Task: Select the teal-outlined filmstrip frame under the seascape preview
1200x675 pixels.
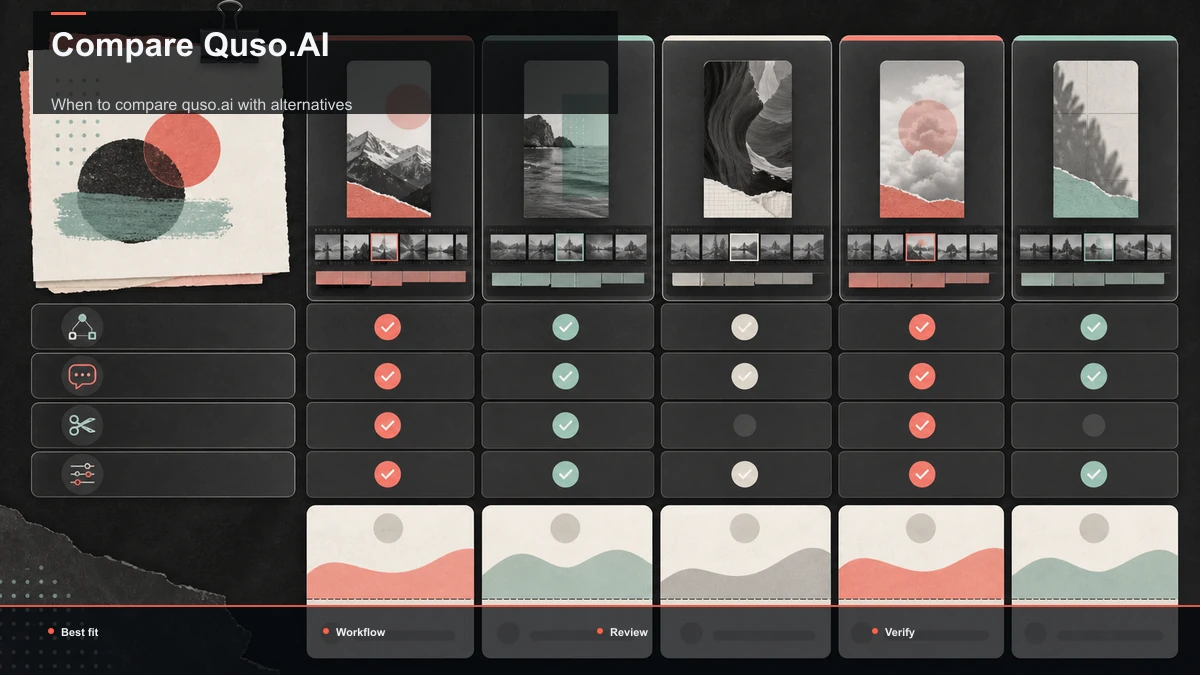Action: tap(570, 247)
